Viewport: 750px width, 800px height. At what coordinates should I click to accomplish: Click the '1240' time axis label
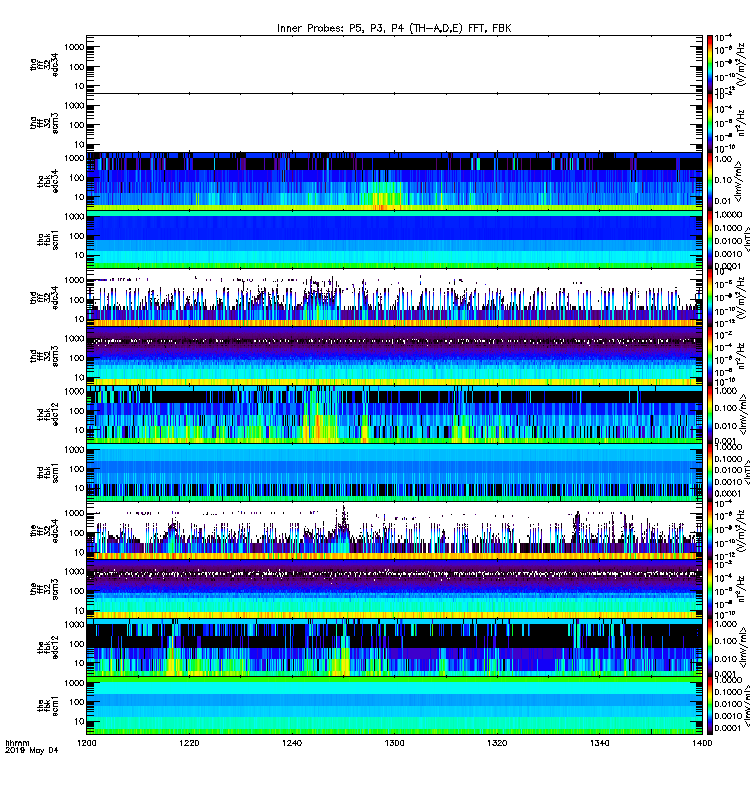pyautogui.click(x=292, y=743)
